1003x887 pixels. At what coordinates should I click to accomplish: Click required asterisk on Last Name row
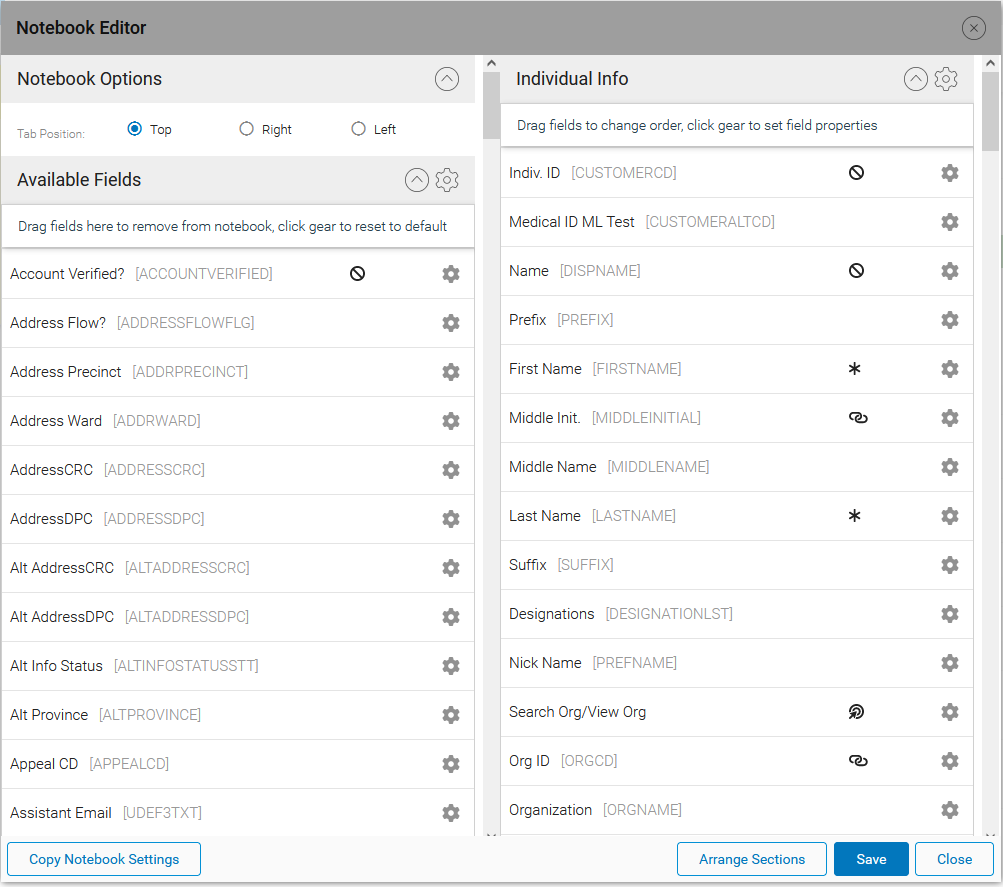[x=855, y=516]
